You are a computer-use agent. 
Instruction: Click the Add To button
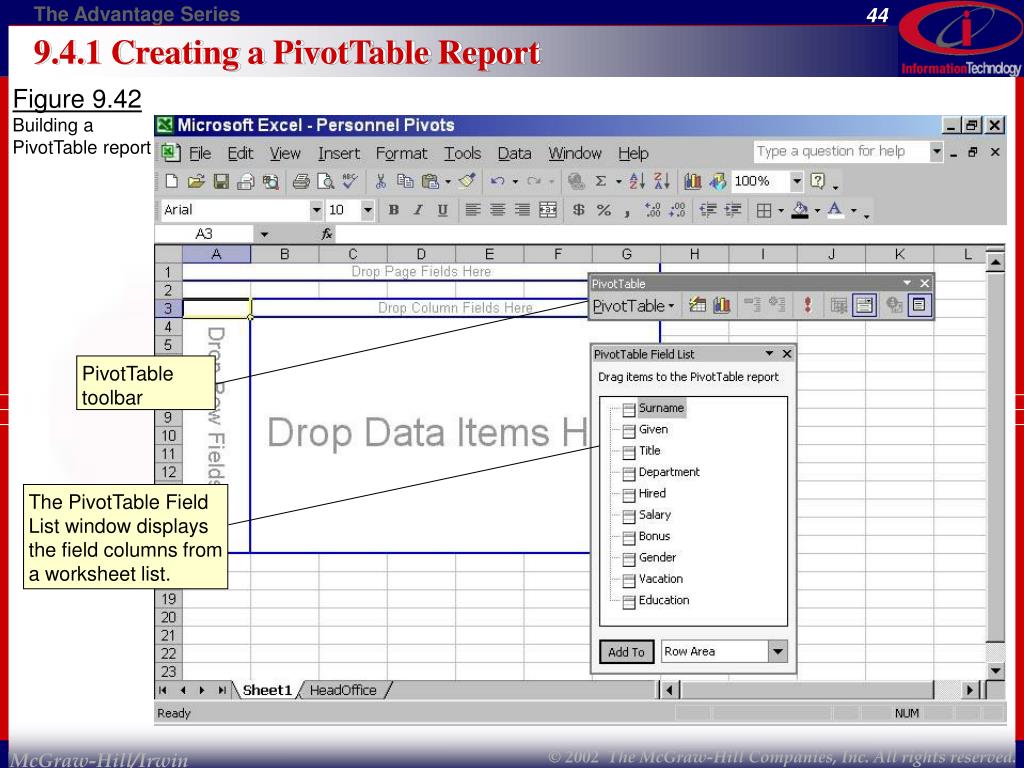[626, 652]
